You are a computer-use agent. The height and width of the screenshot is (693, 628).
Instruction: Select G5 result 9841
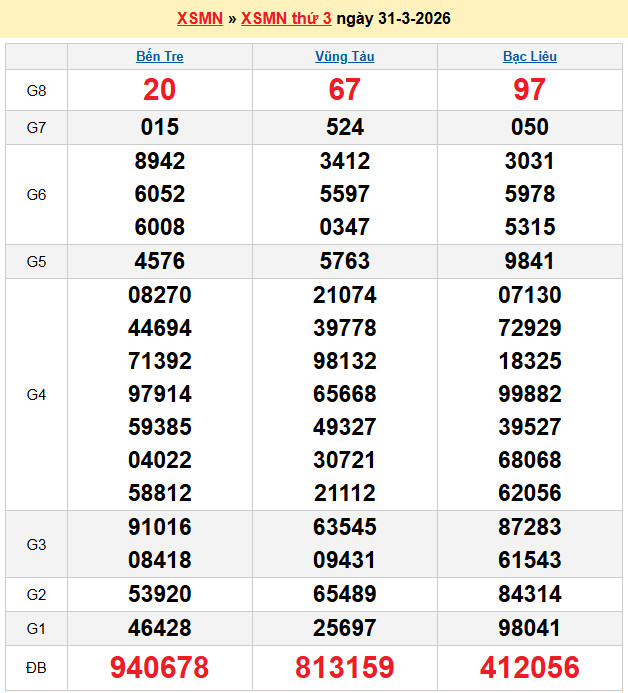point(529,261)
